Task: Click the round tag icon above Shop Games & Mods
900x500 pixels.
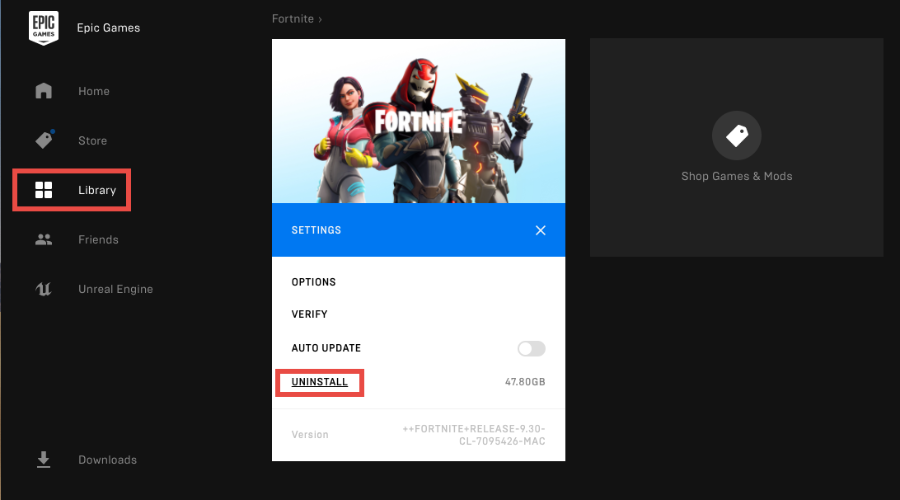Action: pos(736,136)
